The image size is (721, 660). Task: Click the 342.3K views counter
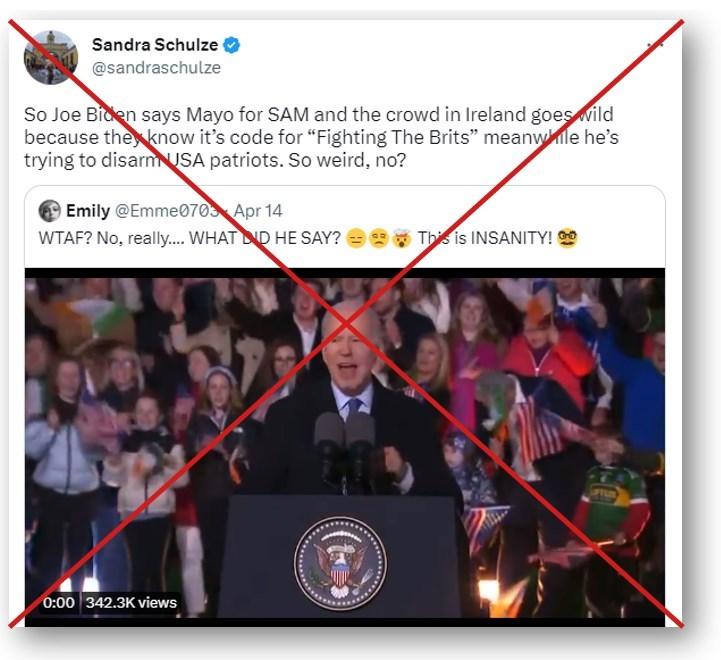pos(131,603)
